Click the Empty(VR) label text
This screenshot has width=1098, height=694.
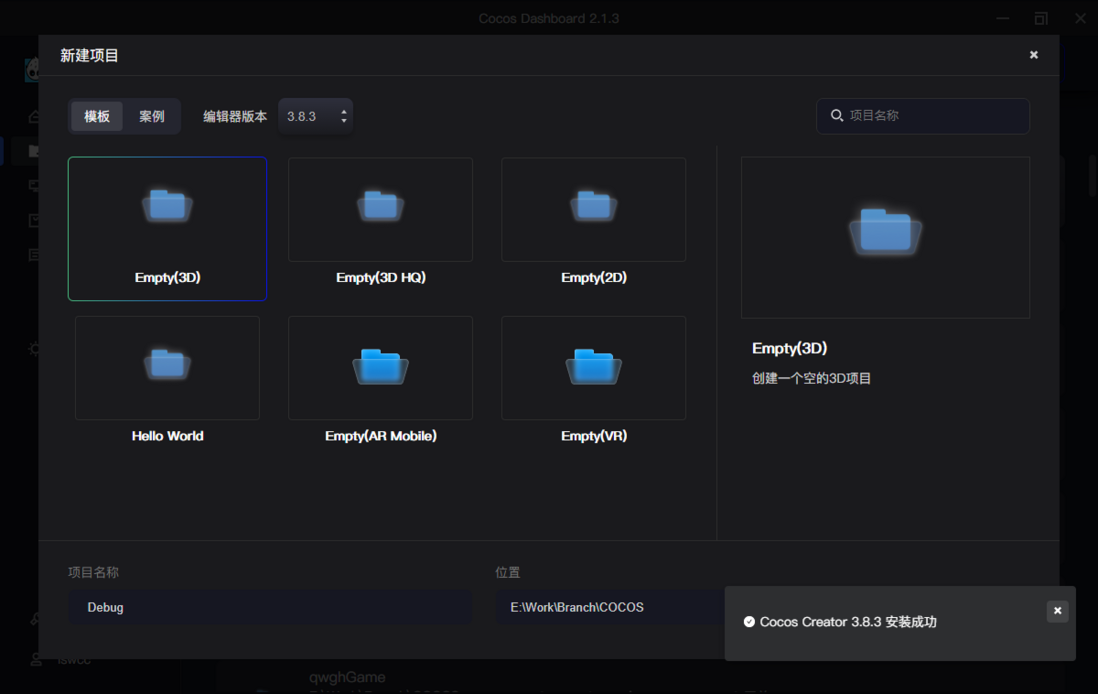(x=593, y=436)
